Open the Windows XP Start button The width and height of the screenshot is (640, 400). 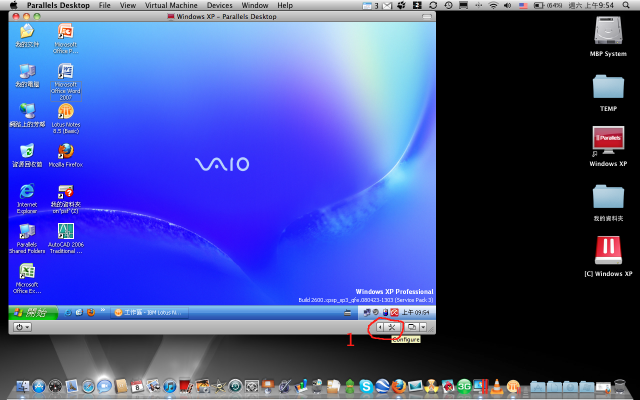33,313
